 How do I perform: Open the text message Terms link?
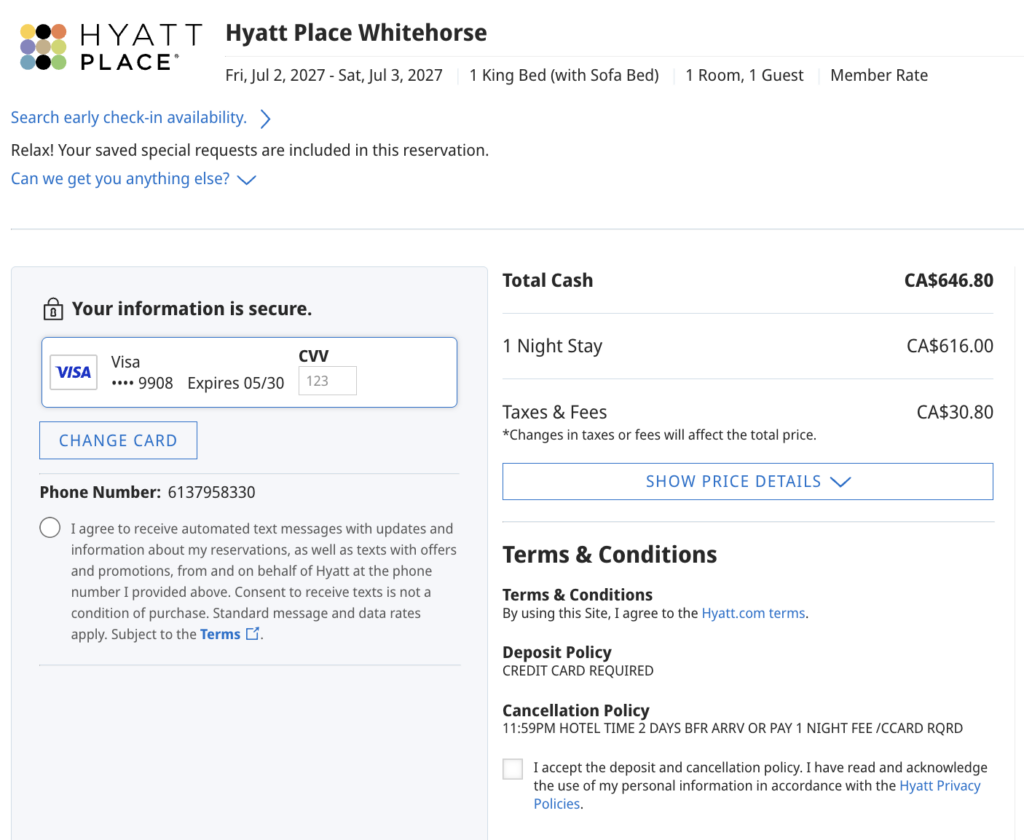click(220, 634)
